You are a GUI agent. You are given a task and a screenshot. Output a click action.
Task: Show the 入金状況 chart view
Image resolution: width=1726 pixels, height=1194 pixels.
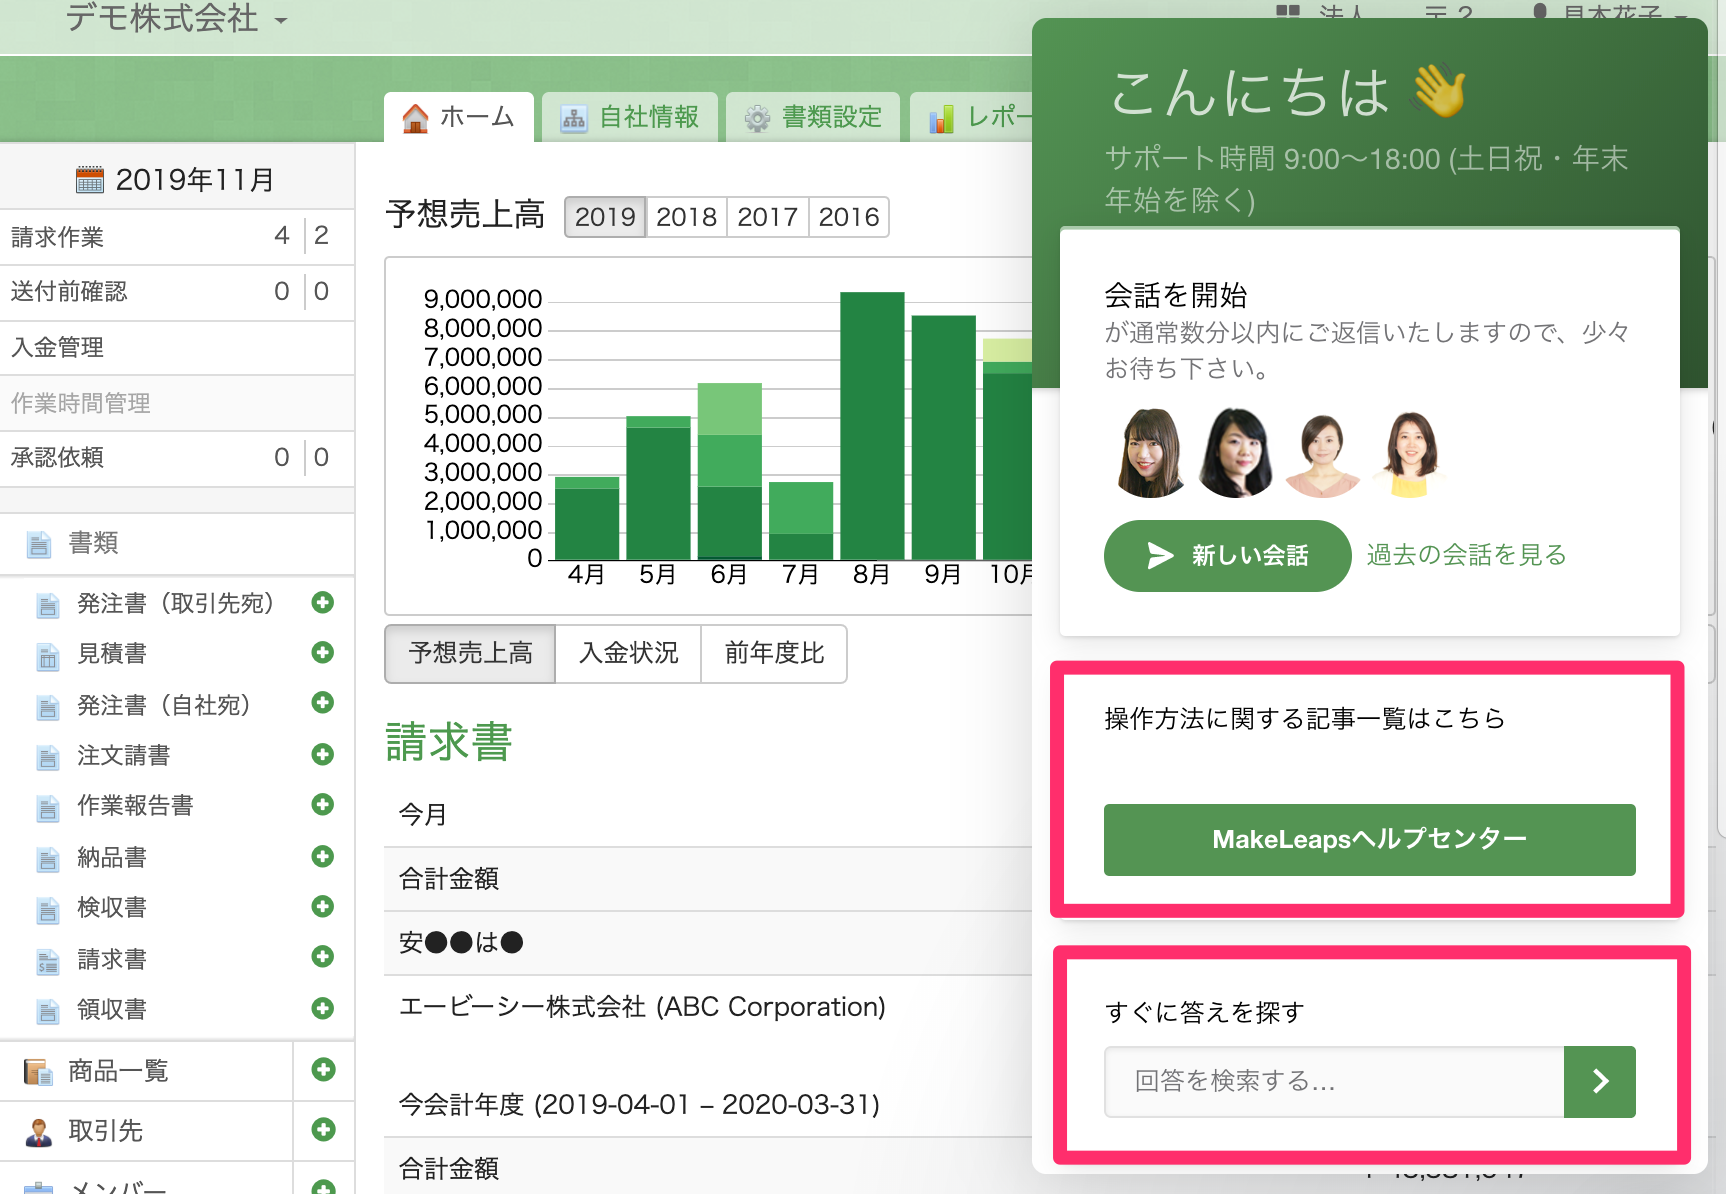628,653
